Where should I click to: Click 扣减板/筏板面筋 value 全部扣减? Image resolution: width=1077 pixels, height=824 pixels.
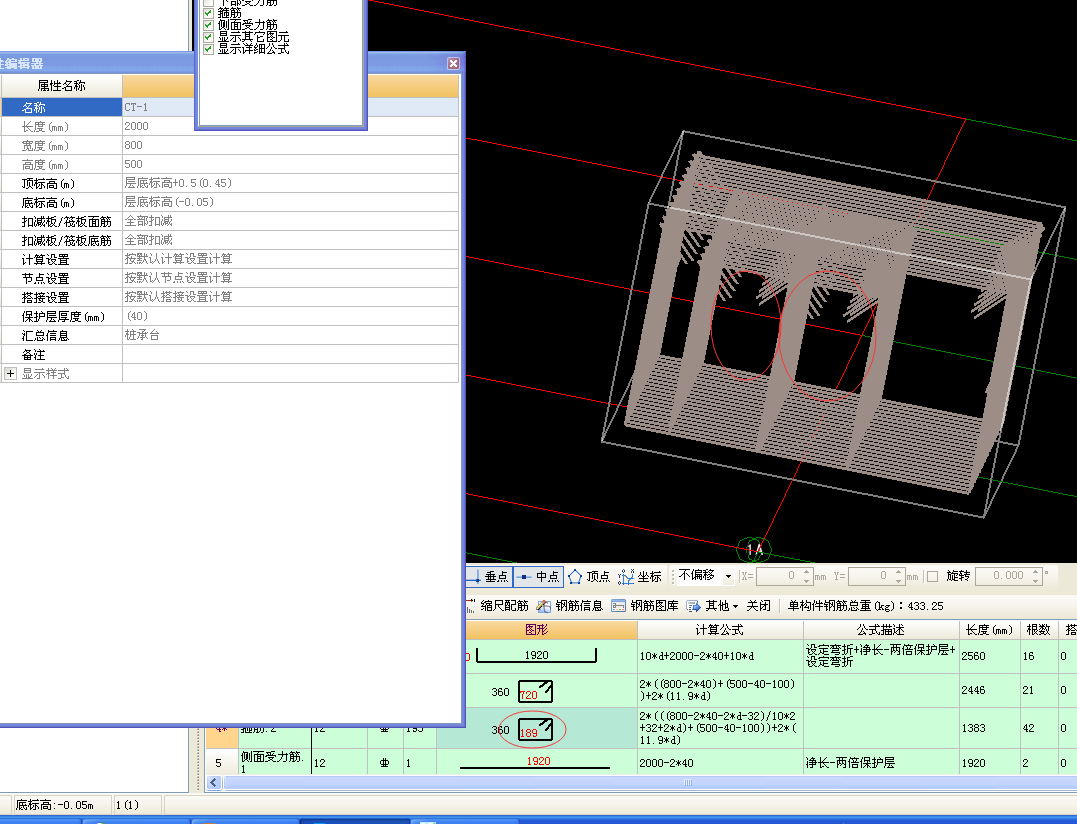coord(291,221)
